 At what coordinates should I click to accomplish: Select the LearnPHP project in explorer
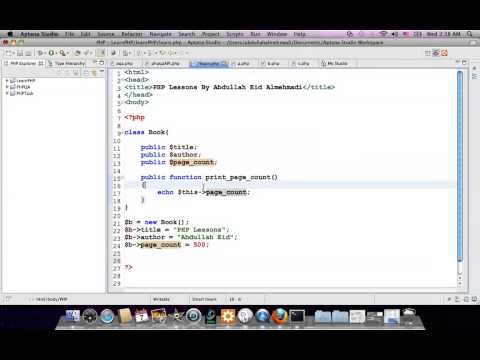point(26,81)
